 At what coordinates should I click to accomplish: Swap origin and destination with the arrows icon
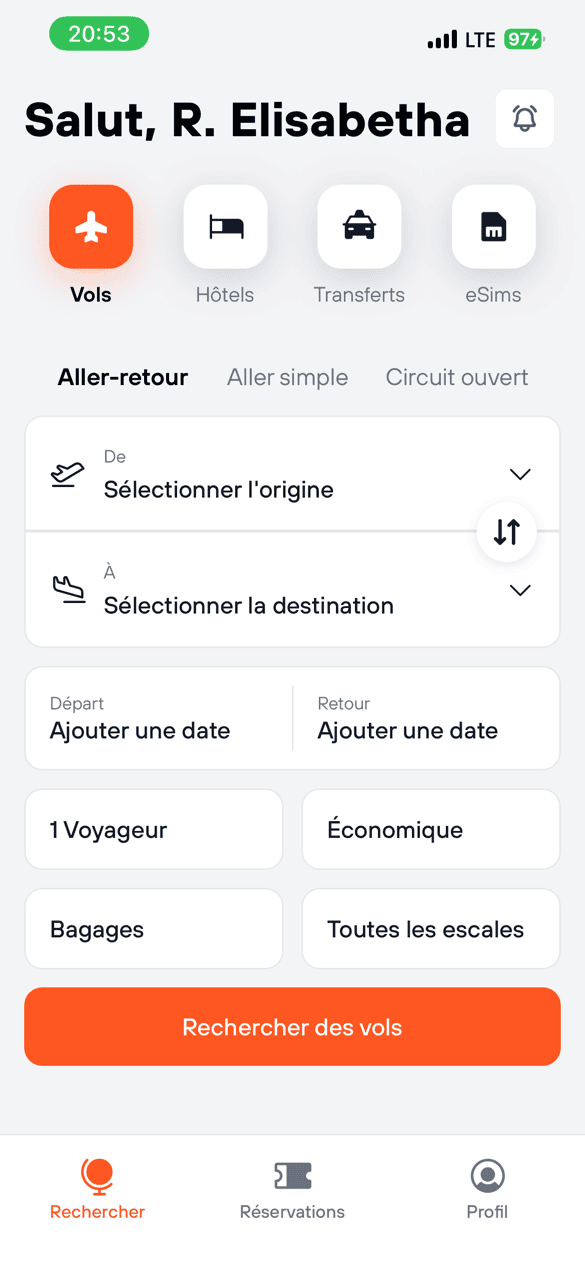pos(507,532)
